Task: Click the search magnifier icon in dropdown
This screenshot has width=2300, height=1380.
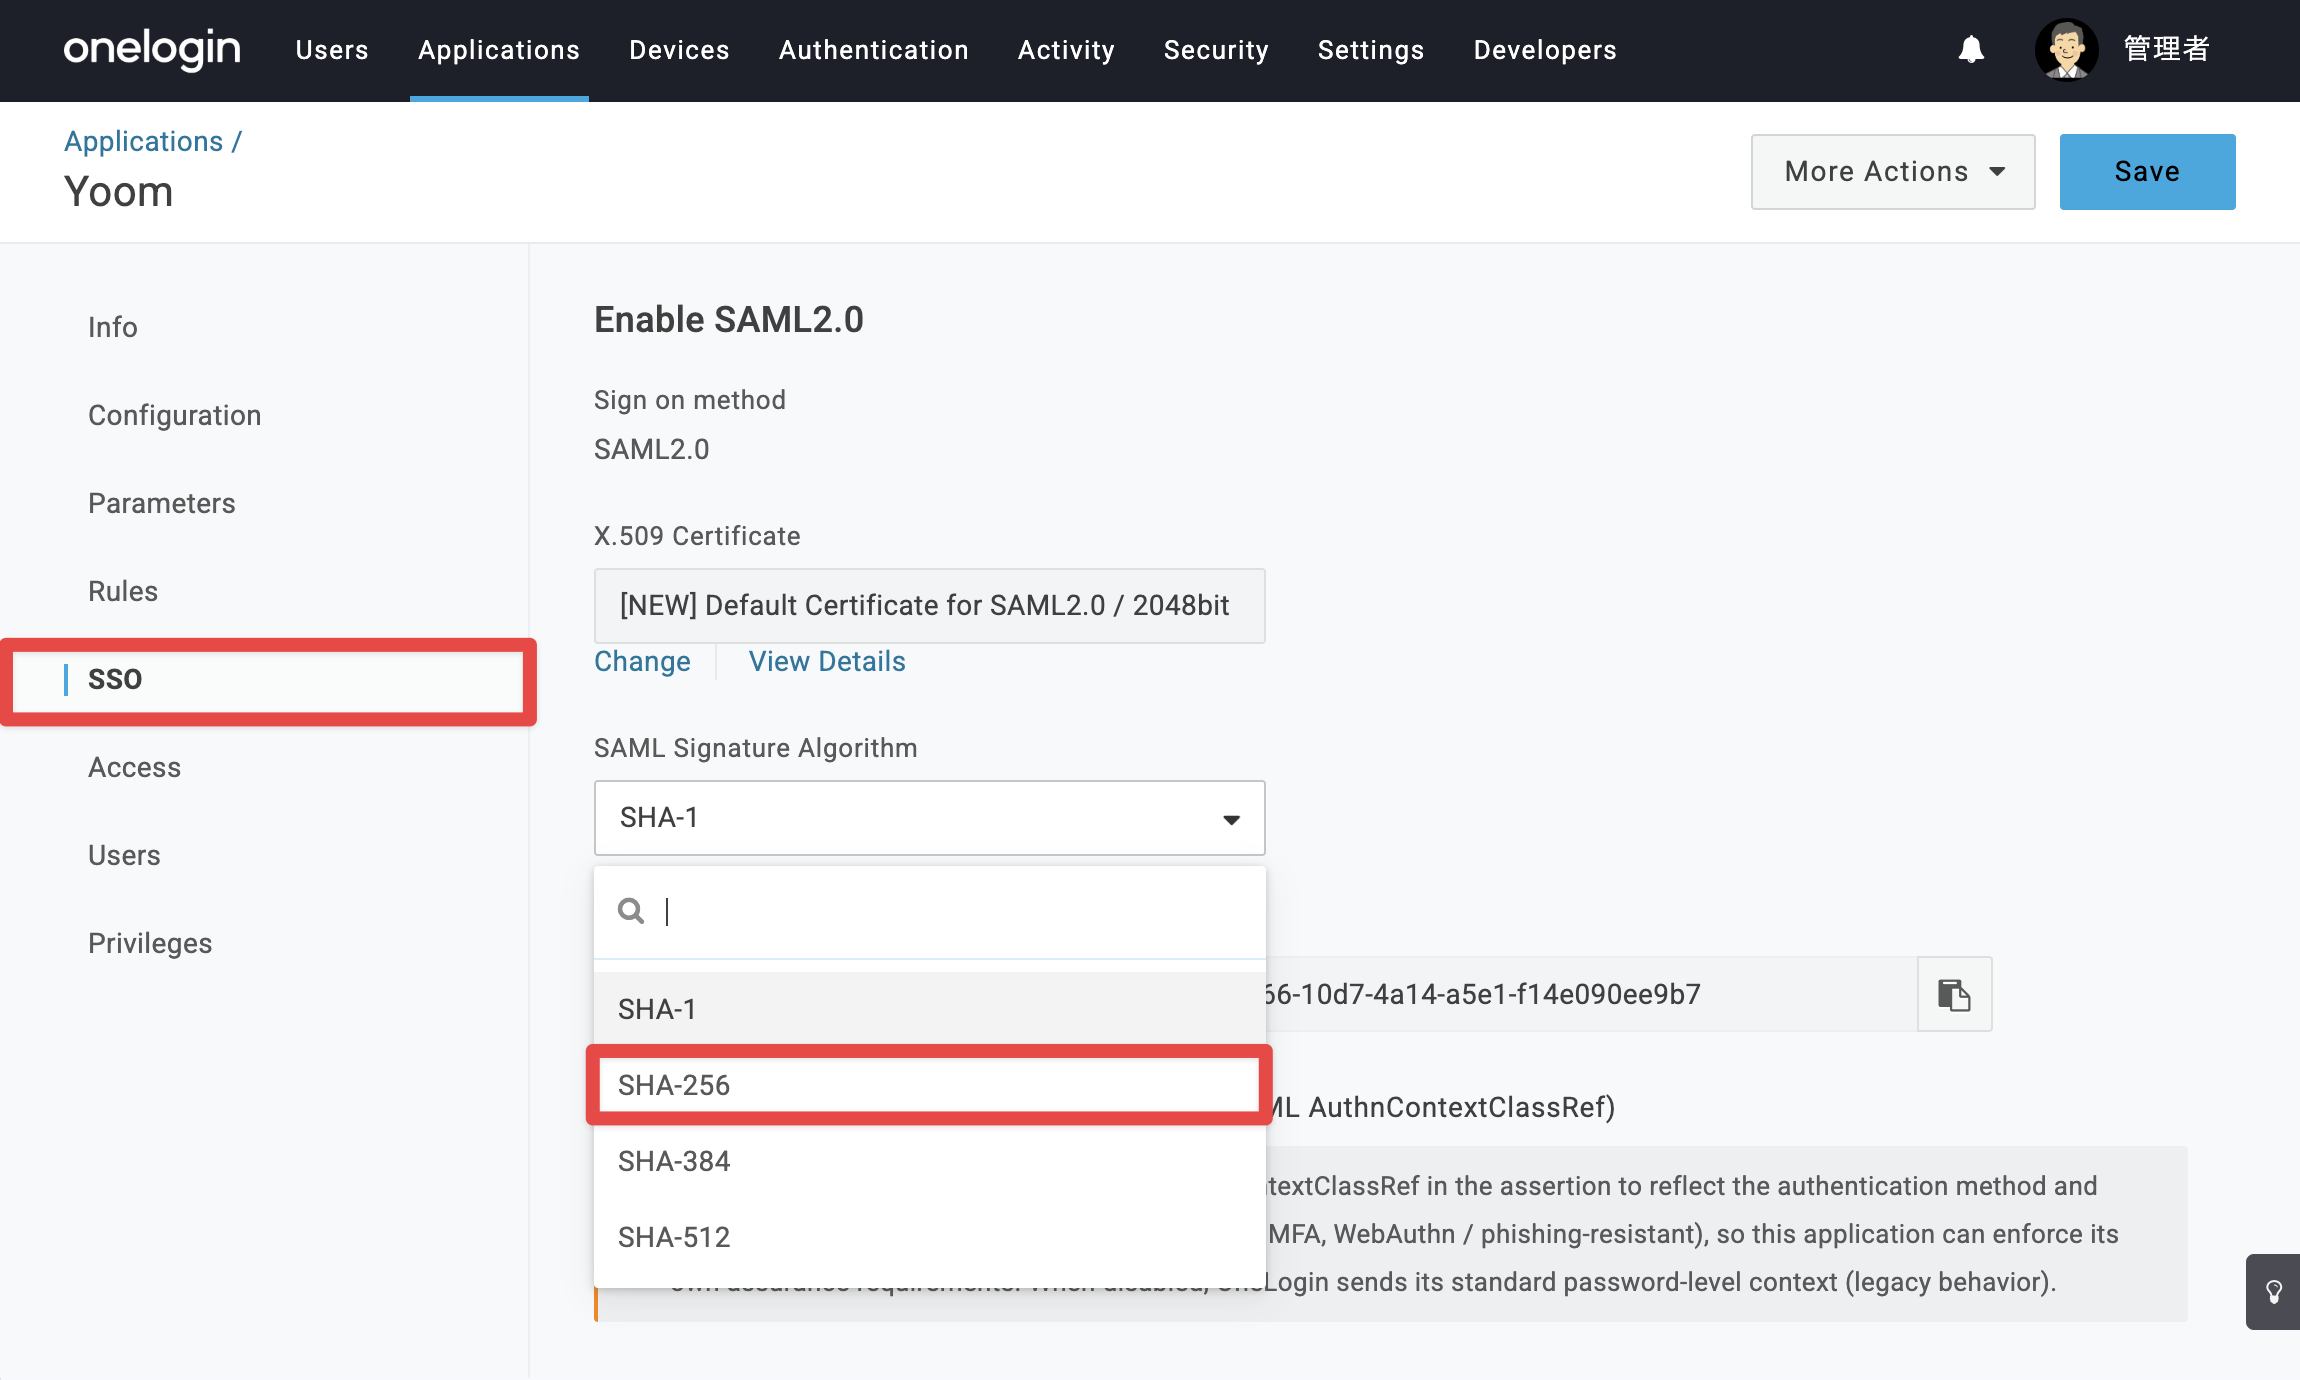Action: click(x=631, y=911)
